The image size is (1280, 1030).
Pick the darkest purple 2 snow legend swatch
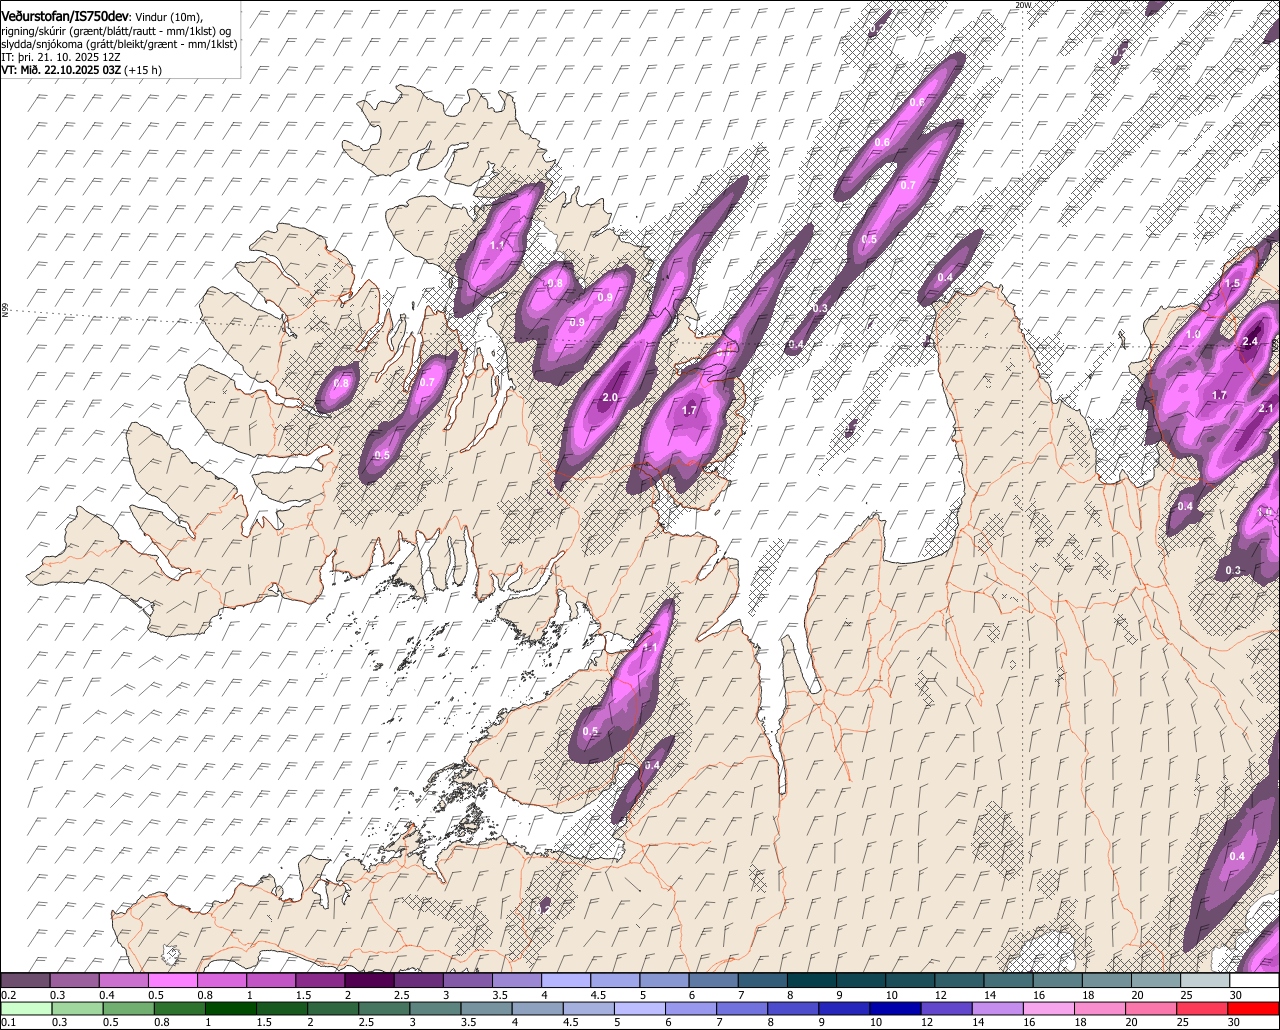click(x=370, y=980)
